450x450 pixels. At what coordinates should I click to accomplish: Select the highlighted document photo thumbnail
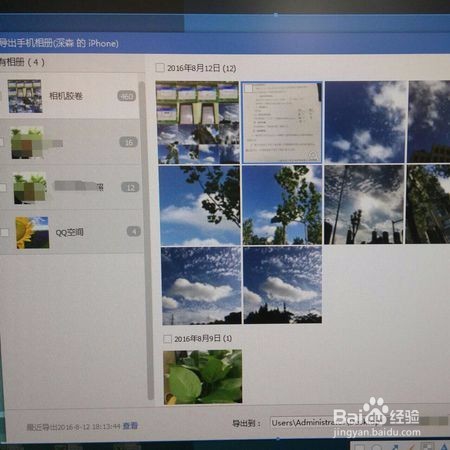(282, 122)
